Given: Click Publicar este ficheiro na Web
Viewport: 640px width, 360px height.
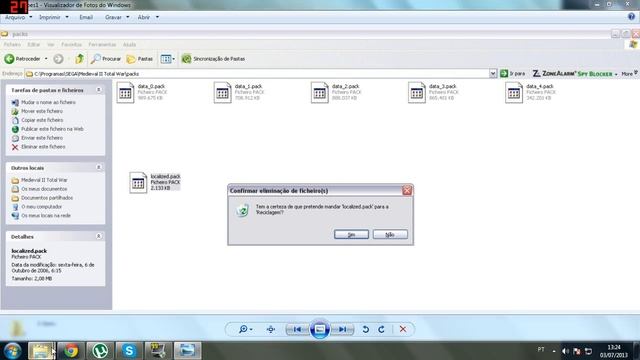Looking at the screenshot, I should (52, 129).
